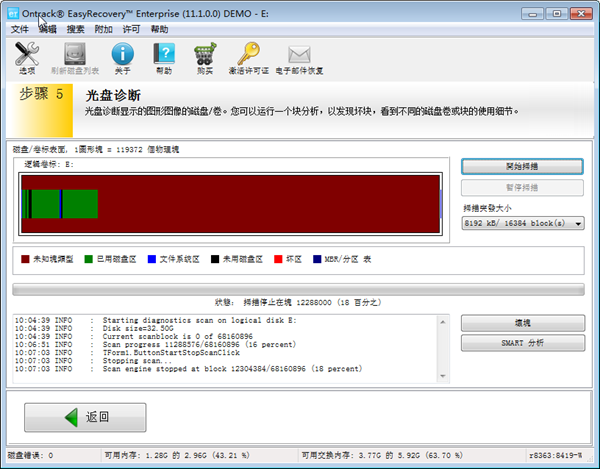Image resolution: width=600 pixels, height=469 pixels.
Task: Click the 暂停扫描 pause scan button
Action: click(522, 187)
